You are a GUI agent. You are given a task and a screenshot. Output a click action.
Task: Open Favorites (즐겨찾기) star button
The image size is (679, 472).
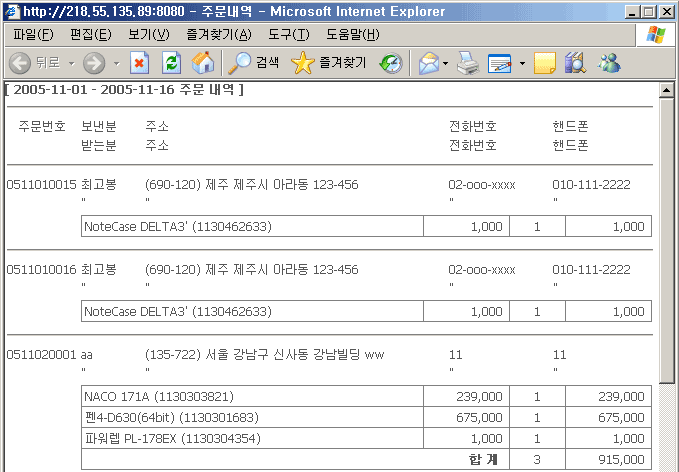pos(329,63)
